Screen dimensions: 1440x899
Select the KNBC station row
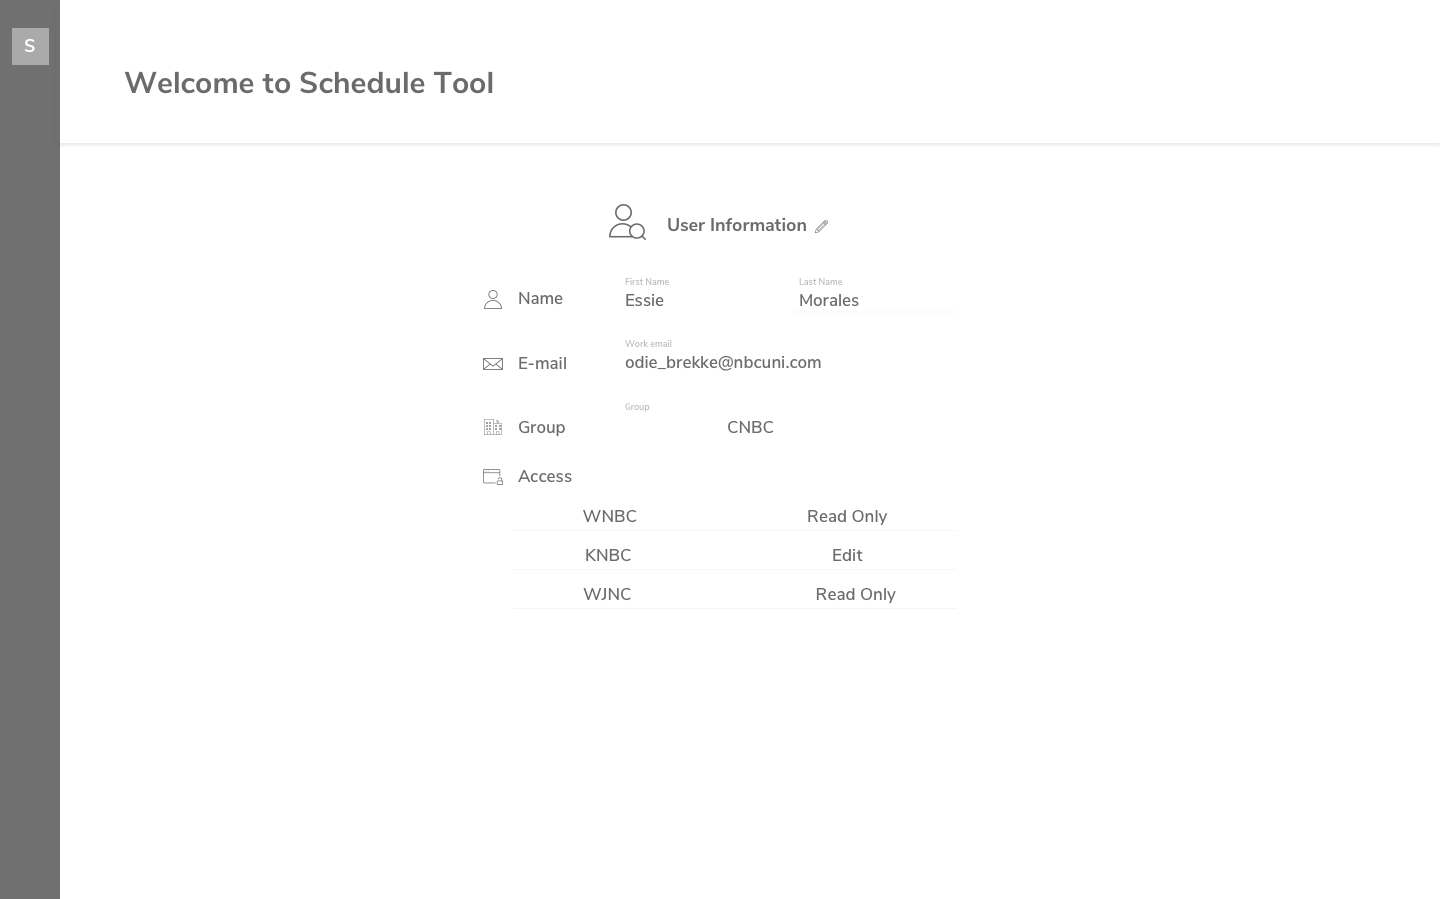coord(608,555)
